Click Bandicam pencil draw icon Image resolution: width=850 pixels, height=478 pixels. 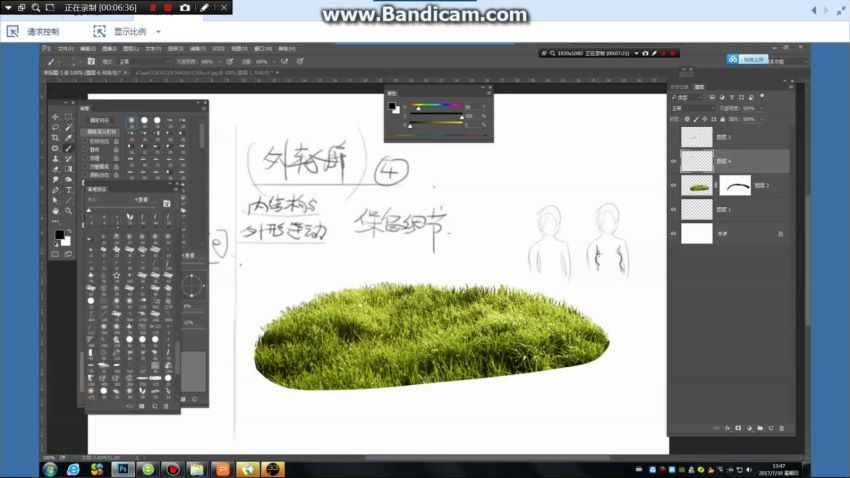tap(204, 8)
